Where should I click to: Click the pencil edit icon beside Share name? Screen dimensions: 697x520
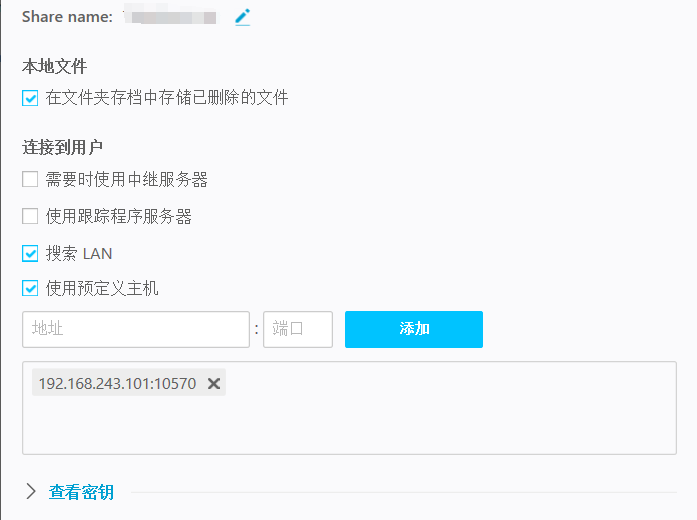242,17
